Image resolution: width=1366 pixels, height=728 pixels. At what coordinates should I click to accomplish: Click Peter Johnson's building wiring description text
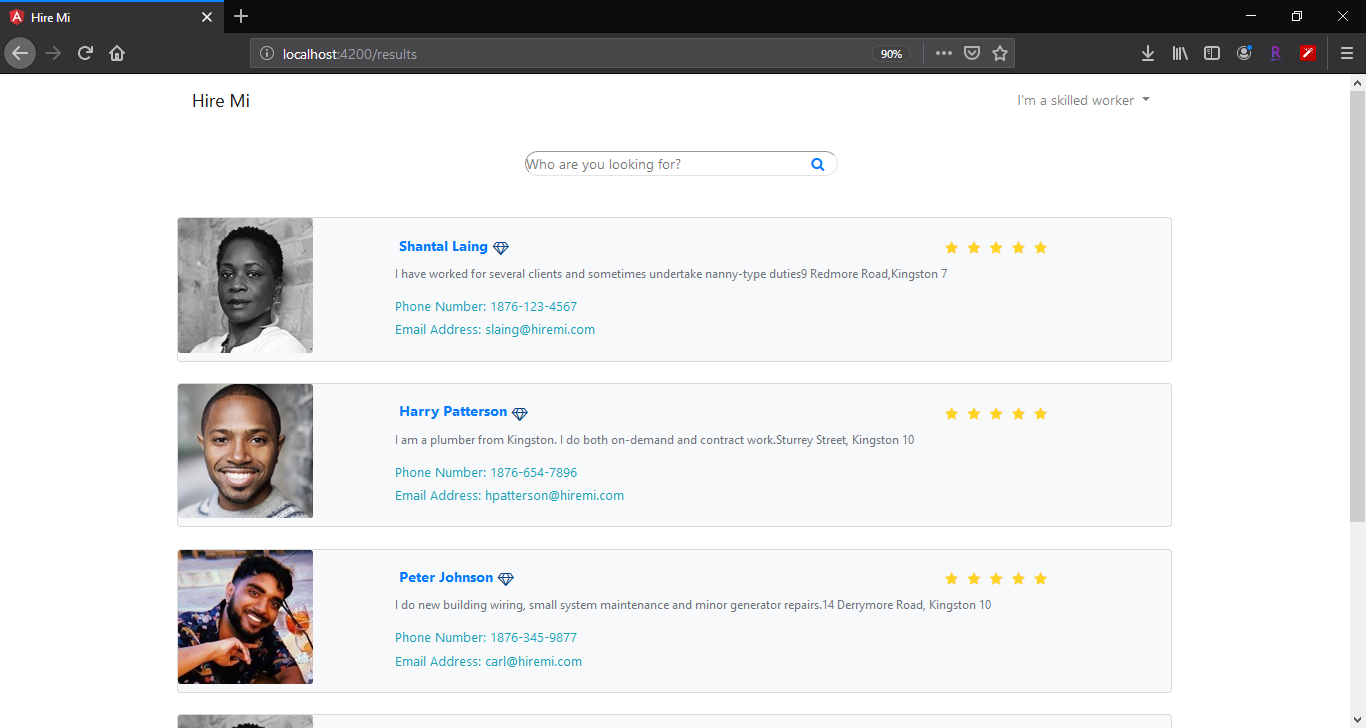coord(693,605)
